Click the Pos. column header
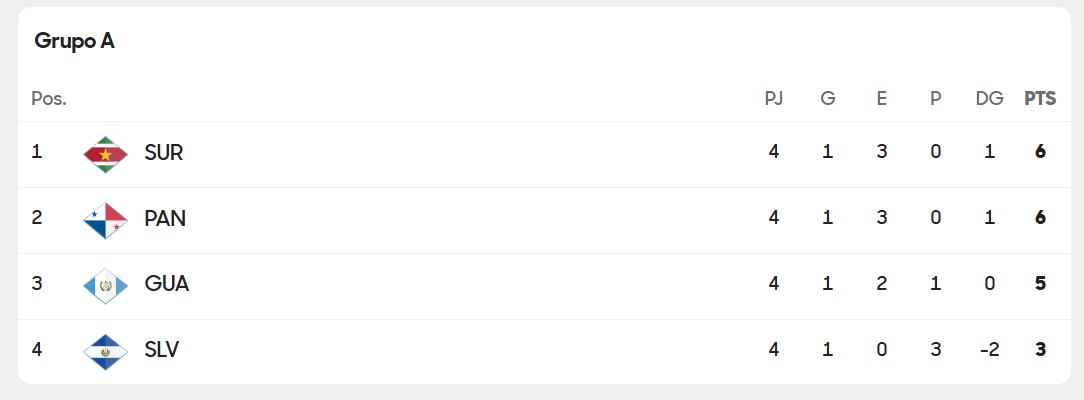This screenshot has height=400, width=1084. tap(49, 98)
